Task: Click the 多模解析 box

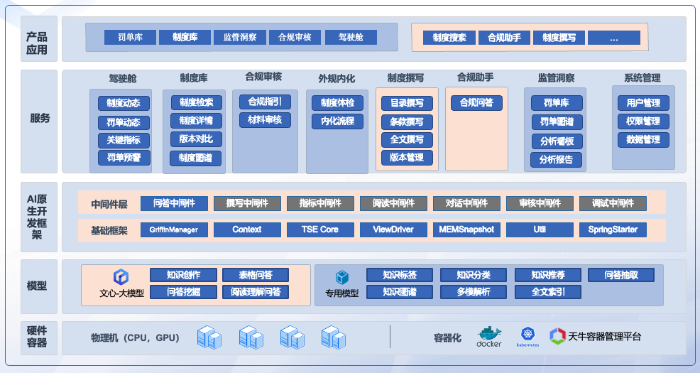Action: point(474,292)
